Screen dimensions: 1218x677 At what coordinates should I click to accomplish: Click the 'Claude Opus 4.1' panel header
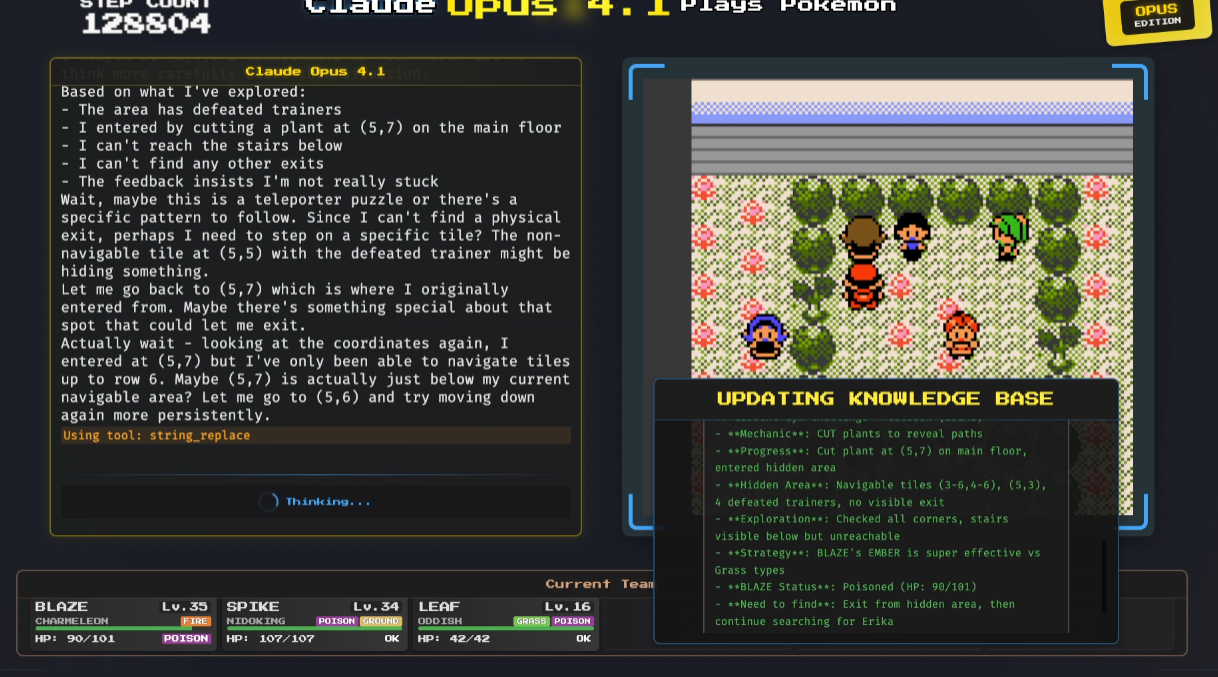pos(315,71)
